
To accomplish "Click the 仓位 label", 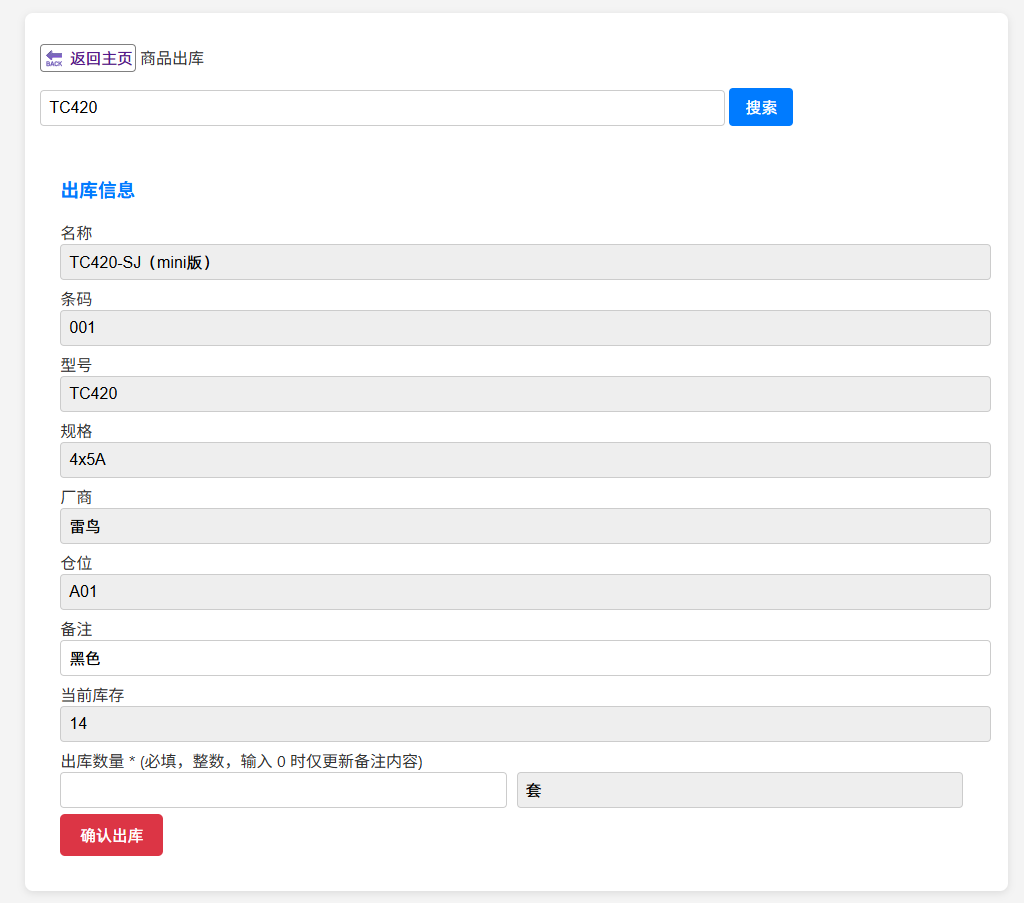I will point(76,563).
